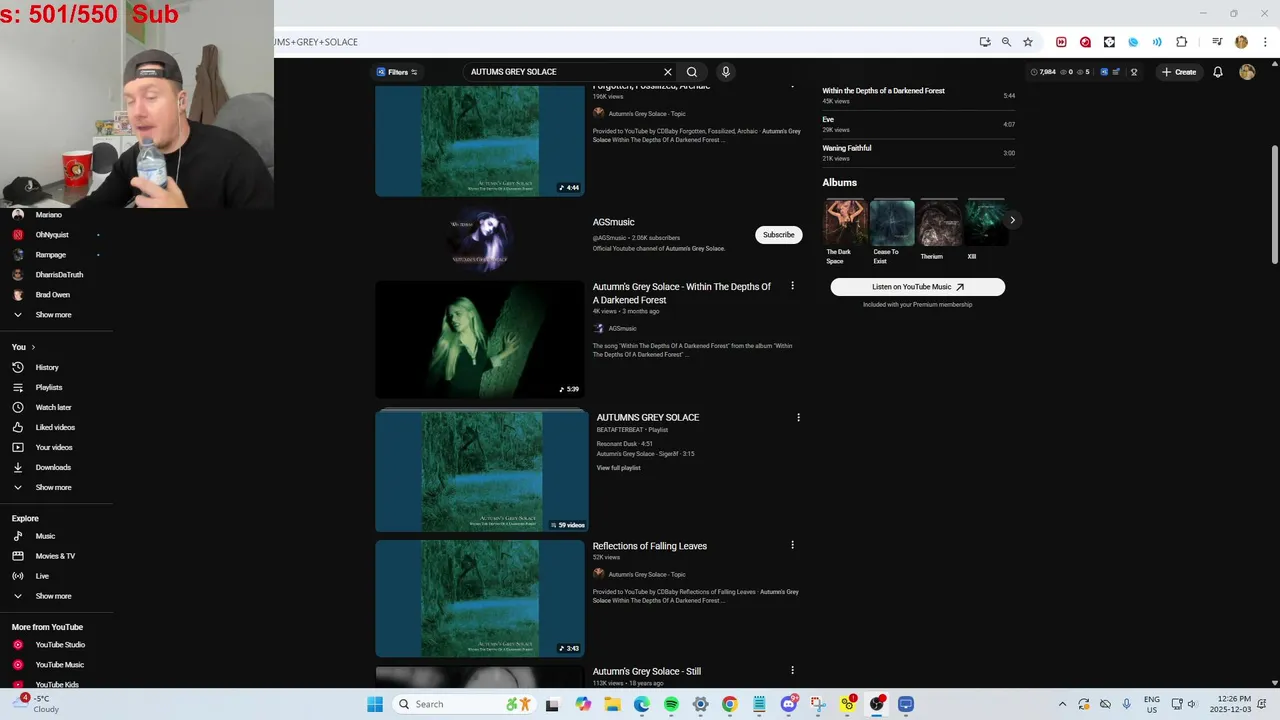The height and width of the screenshot is (720, 1280).
Task: Click the blue sound-wave extension icon
Action: [x=1157, y=42]
